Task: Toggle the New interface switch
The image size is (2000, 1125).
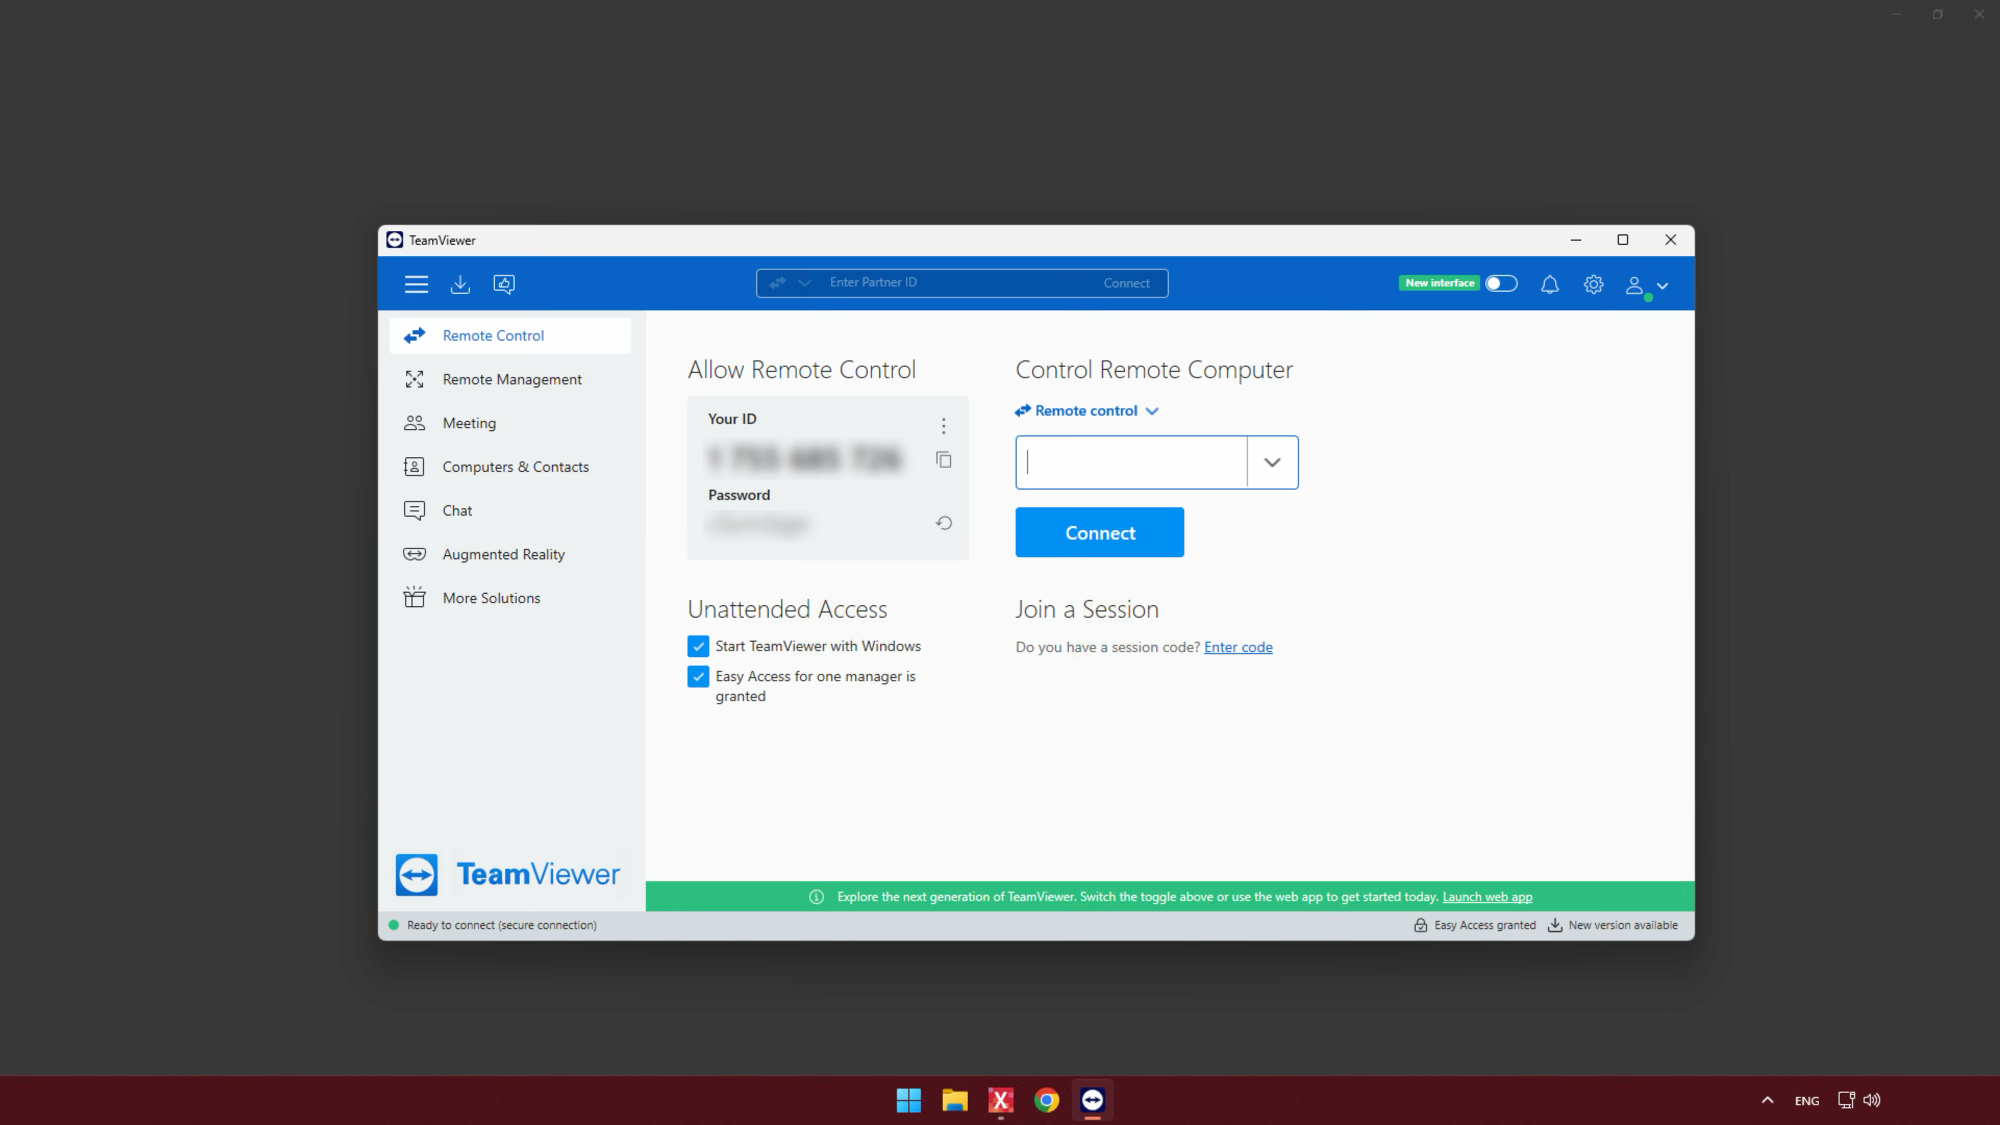Action: [1501, 284]
